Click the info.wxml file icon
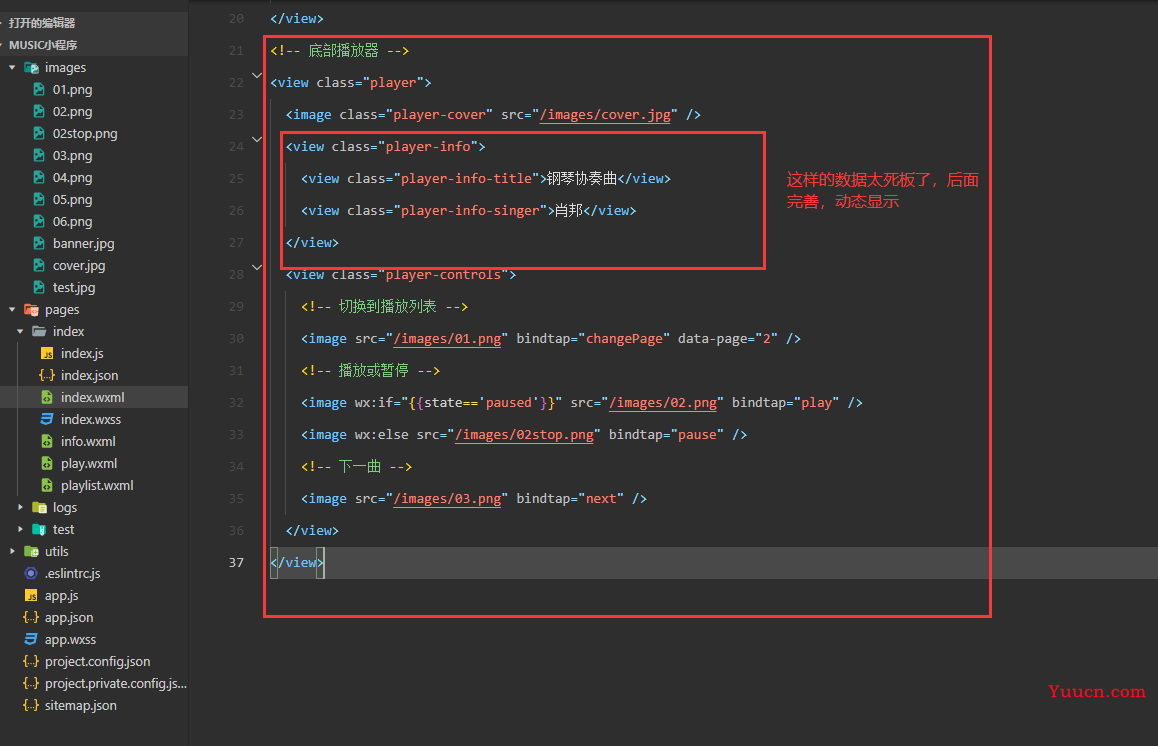The width and height of the screenshot is (1158, 746). point(47,441)
